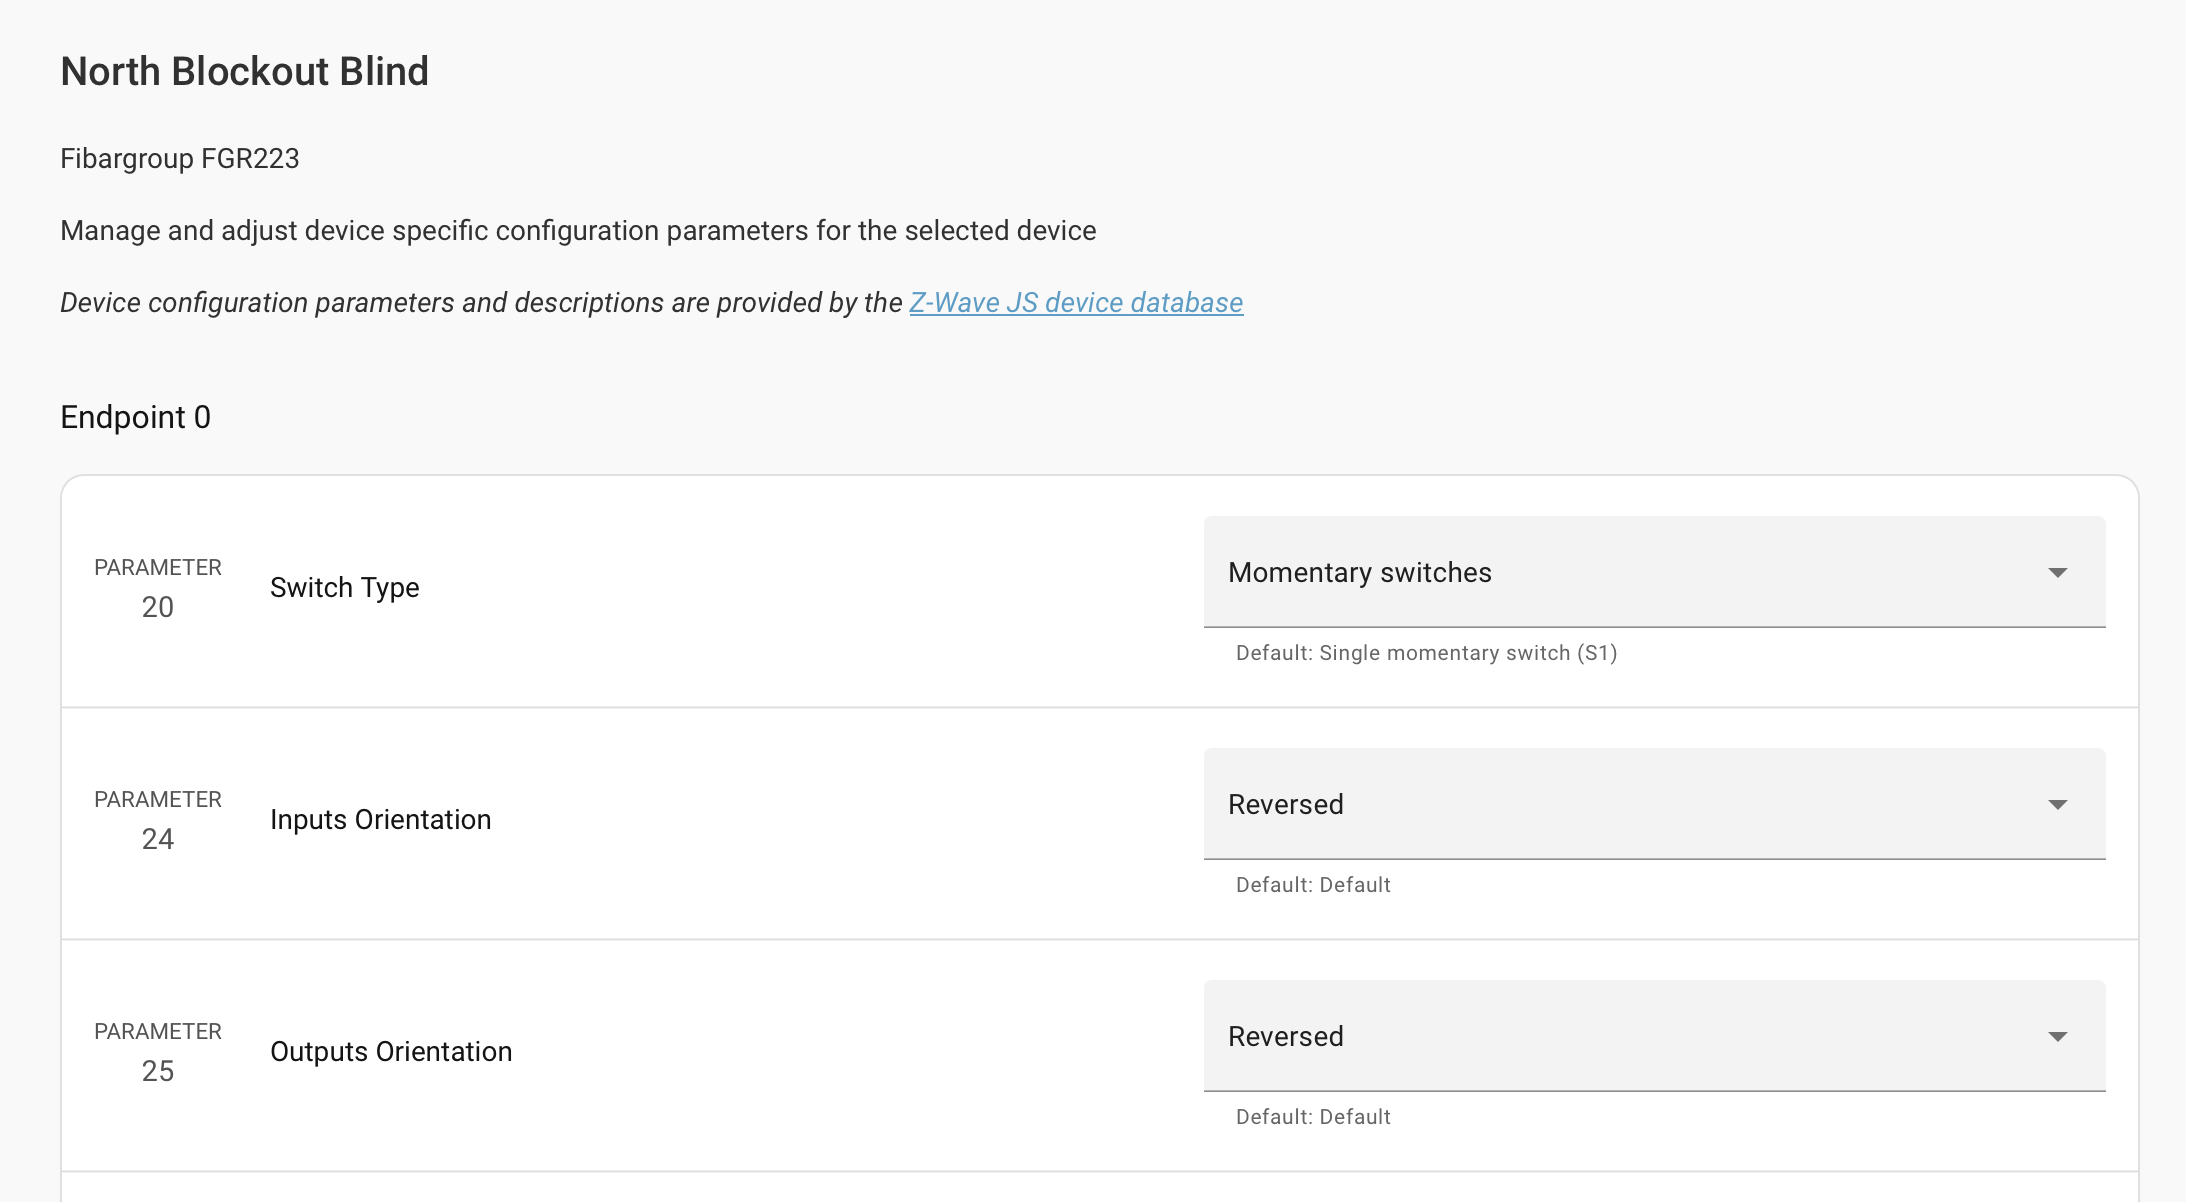The image size is (2186, 1202).
Task: Click the 'Momentary switches' selected value text
Action: [x=1359, y=572]
